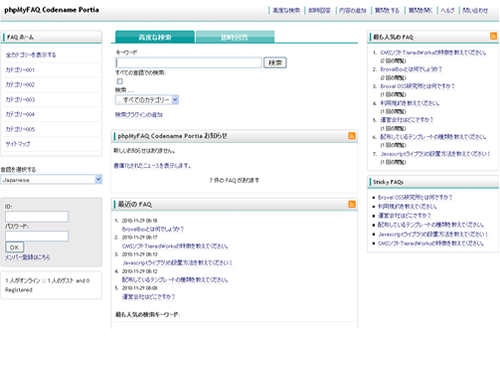This screenshot has width=500, height=375.
Task: Open CMSソフトTieredWorks question in 最近の FAQ list
Action: tap(175, 246)
